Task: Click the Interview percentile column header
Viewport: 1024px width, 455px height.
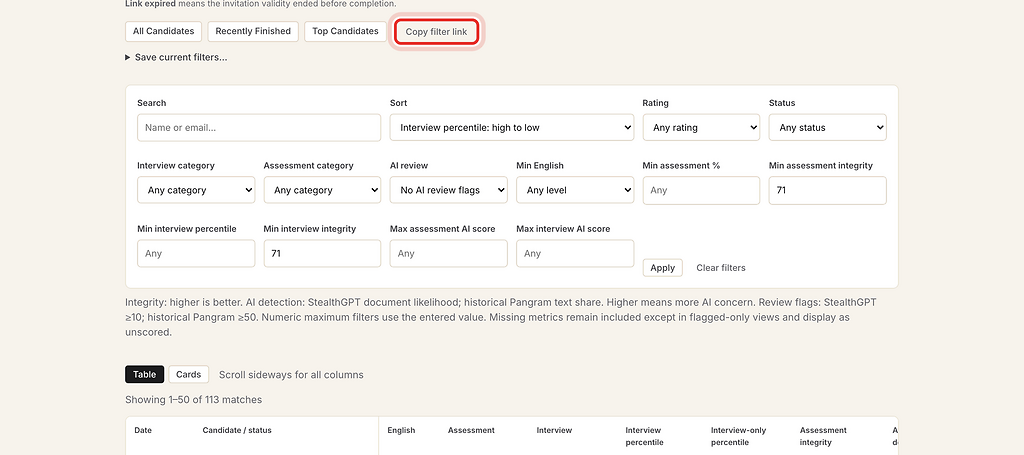Action: tap(645, 437)
